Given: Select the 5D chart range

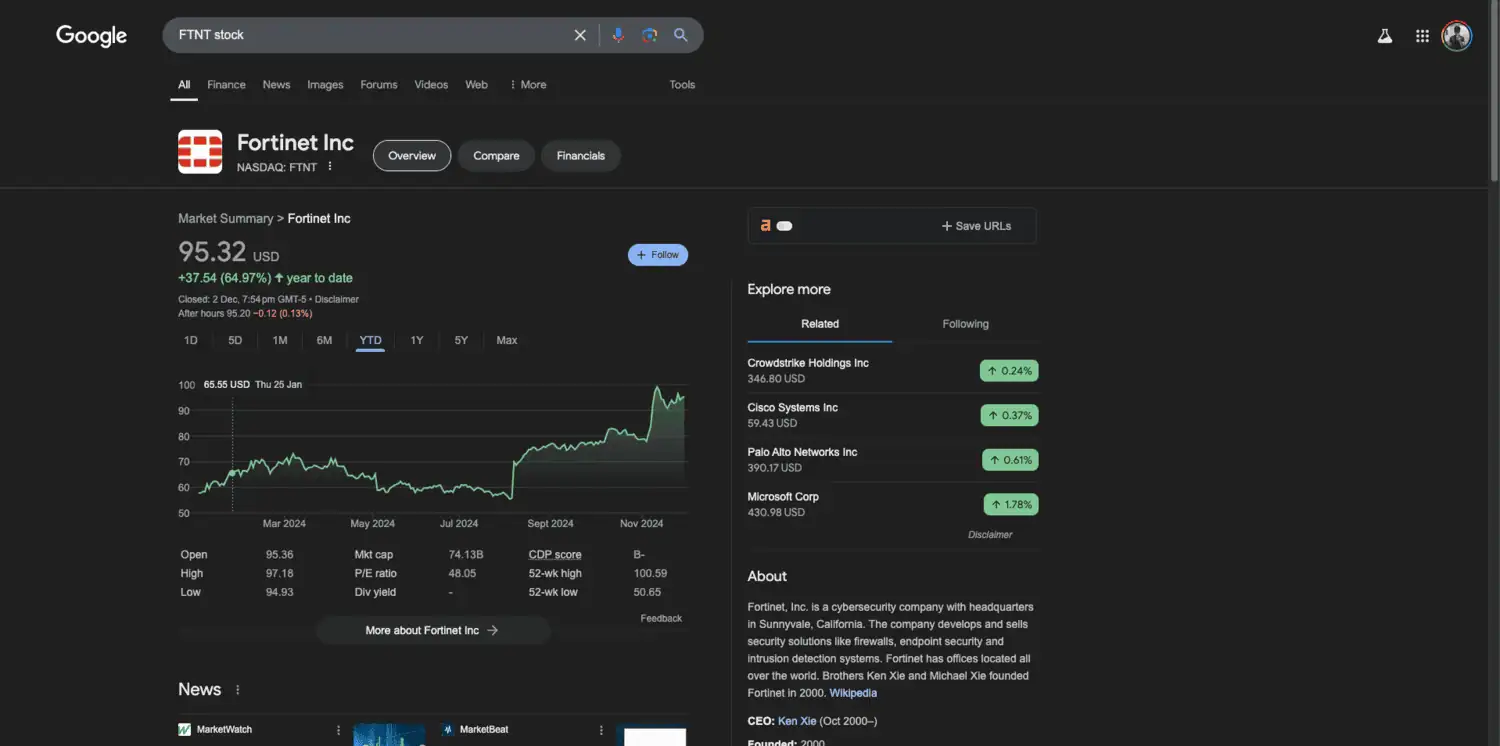Looking at the screenshot, I should [x=235, y=341].
